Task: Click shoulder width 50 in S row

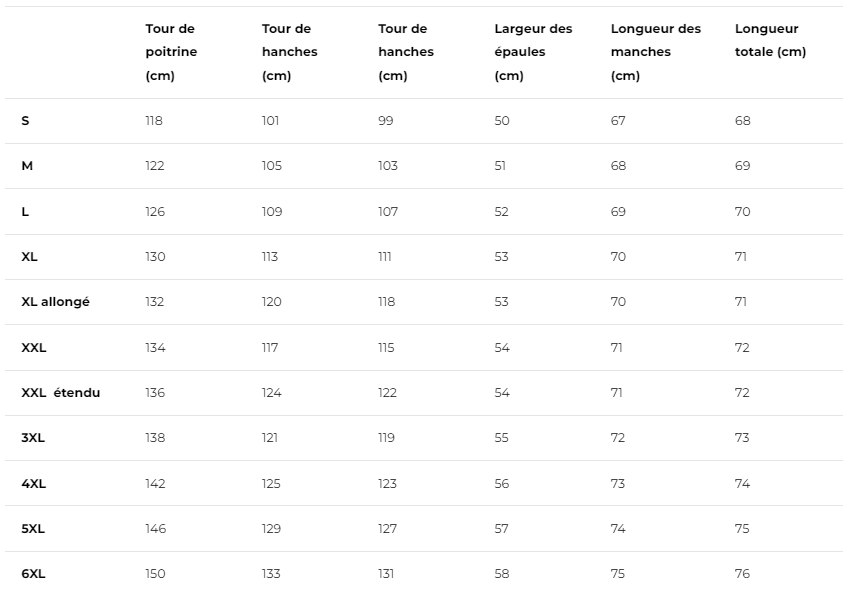Action: (502, 121)
